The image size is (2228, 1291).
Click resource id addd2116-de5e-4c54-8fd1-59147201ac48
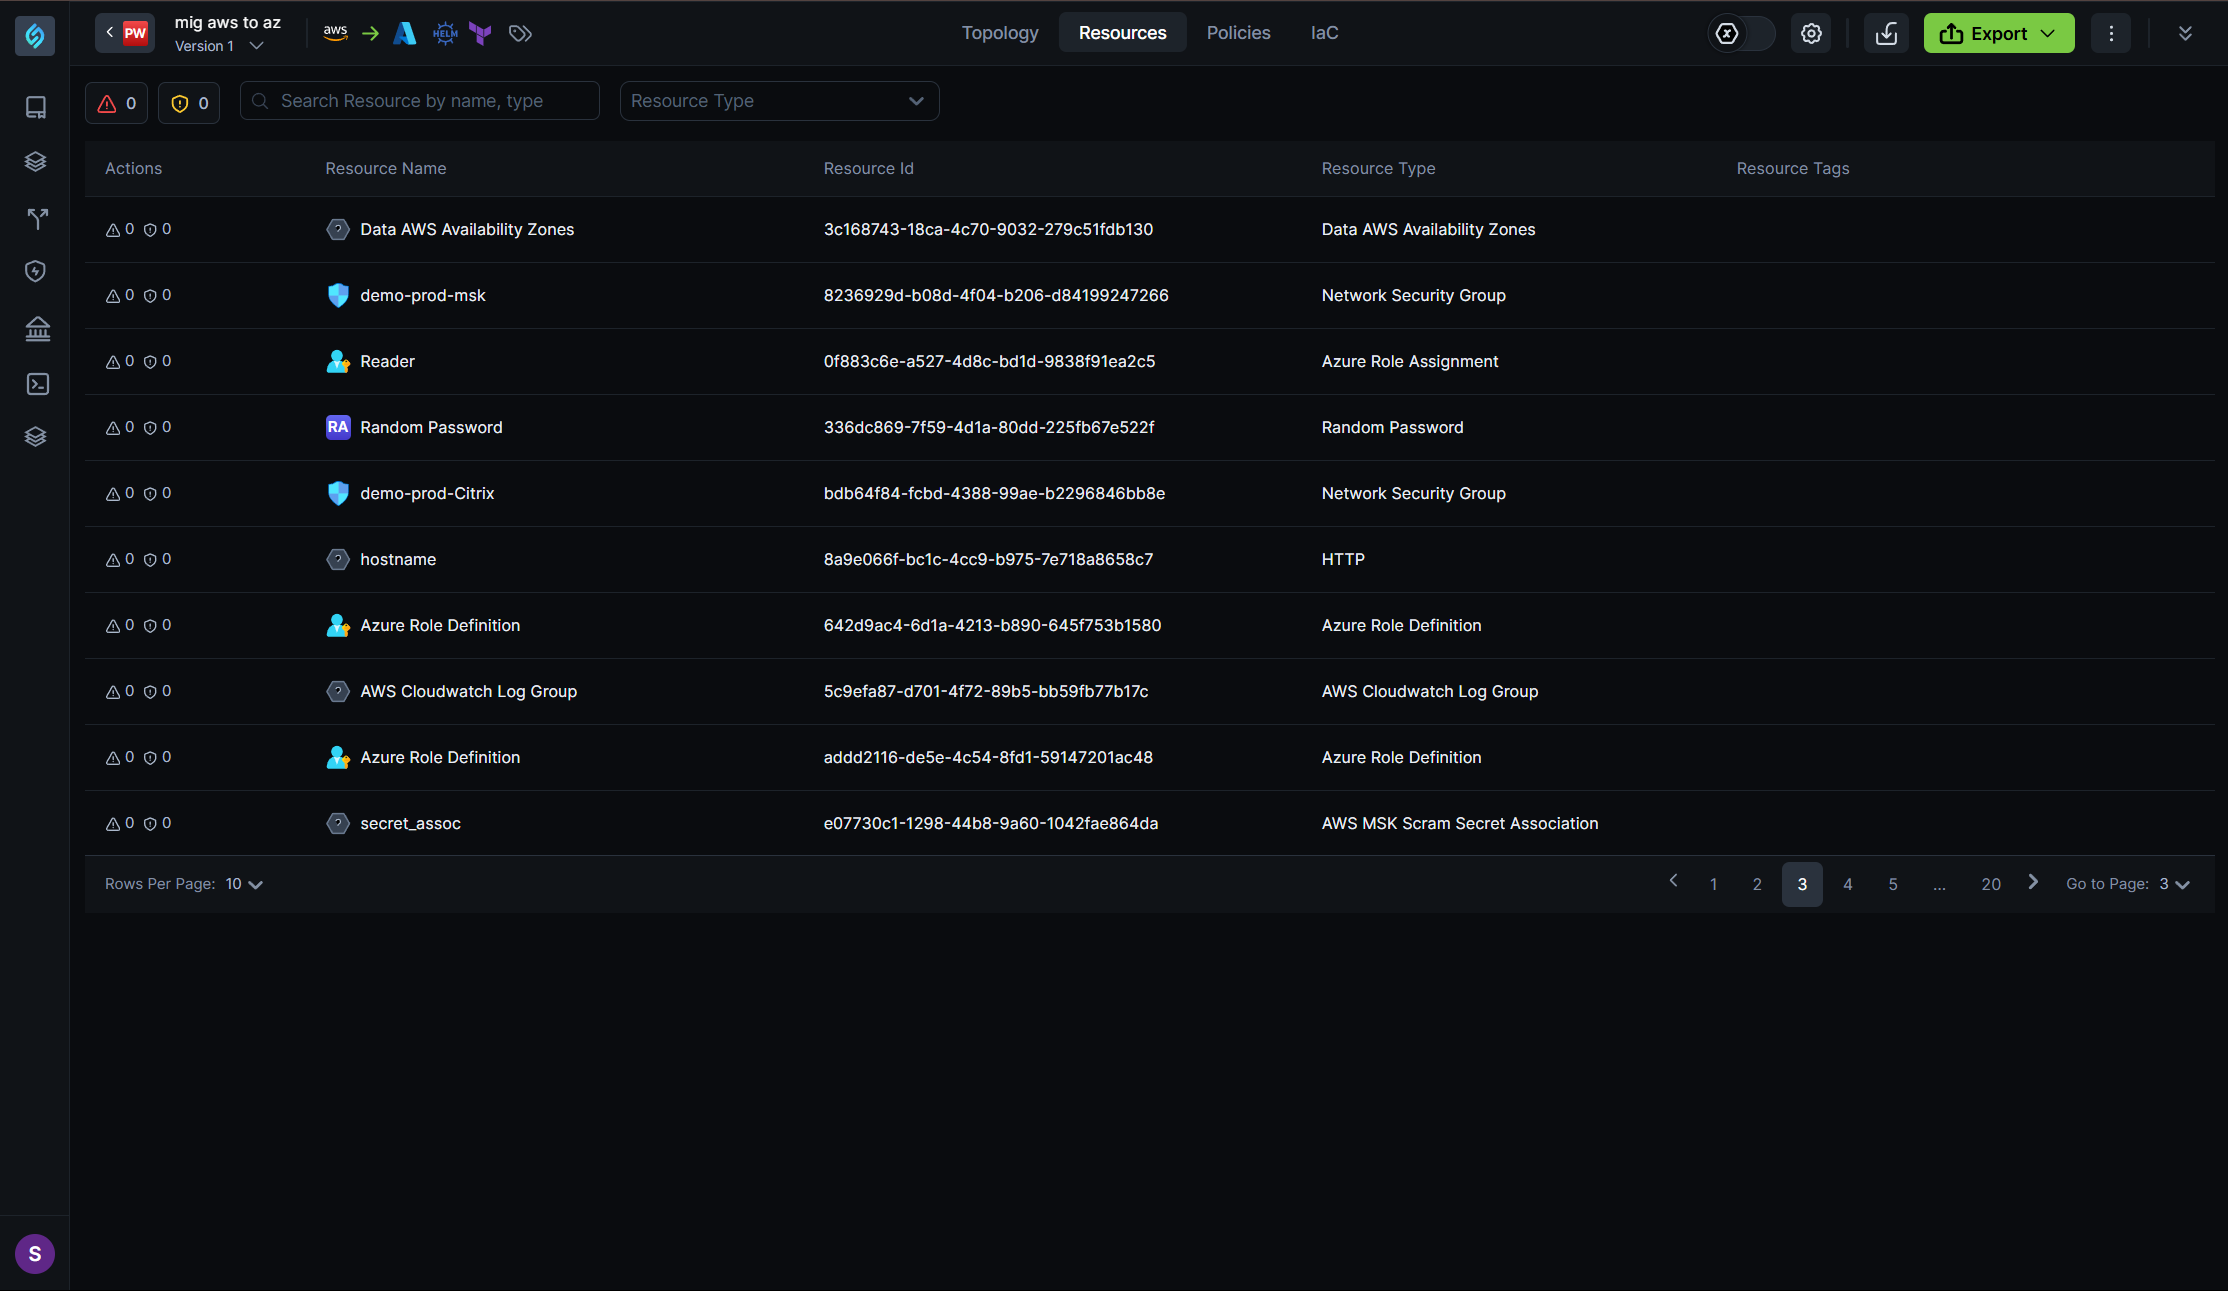pyautogui.click(x=988, y=757)
